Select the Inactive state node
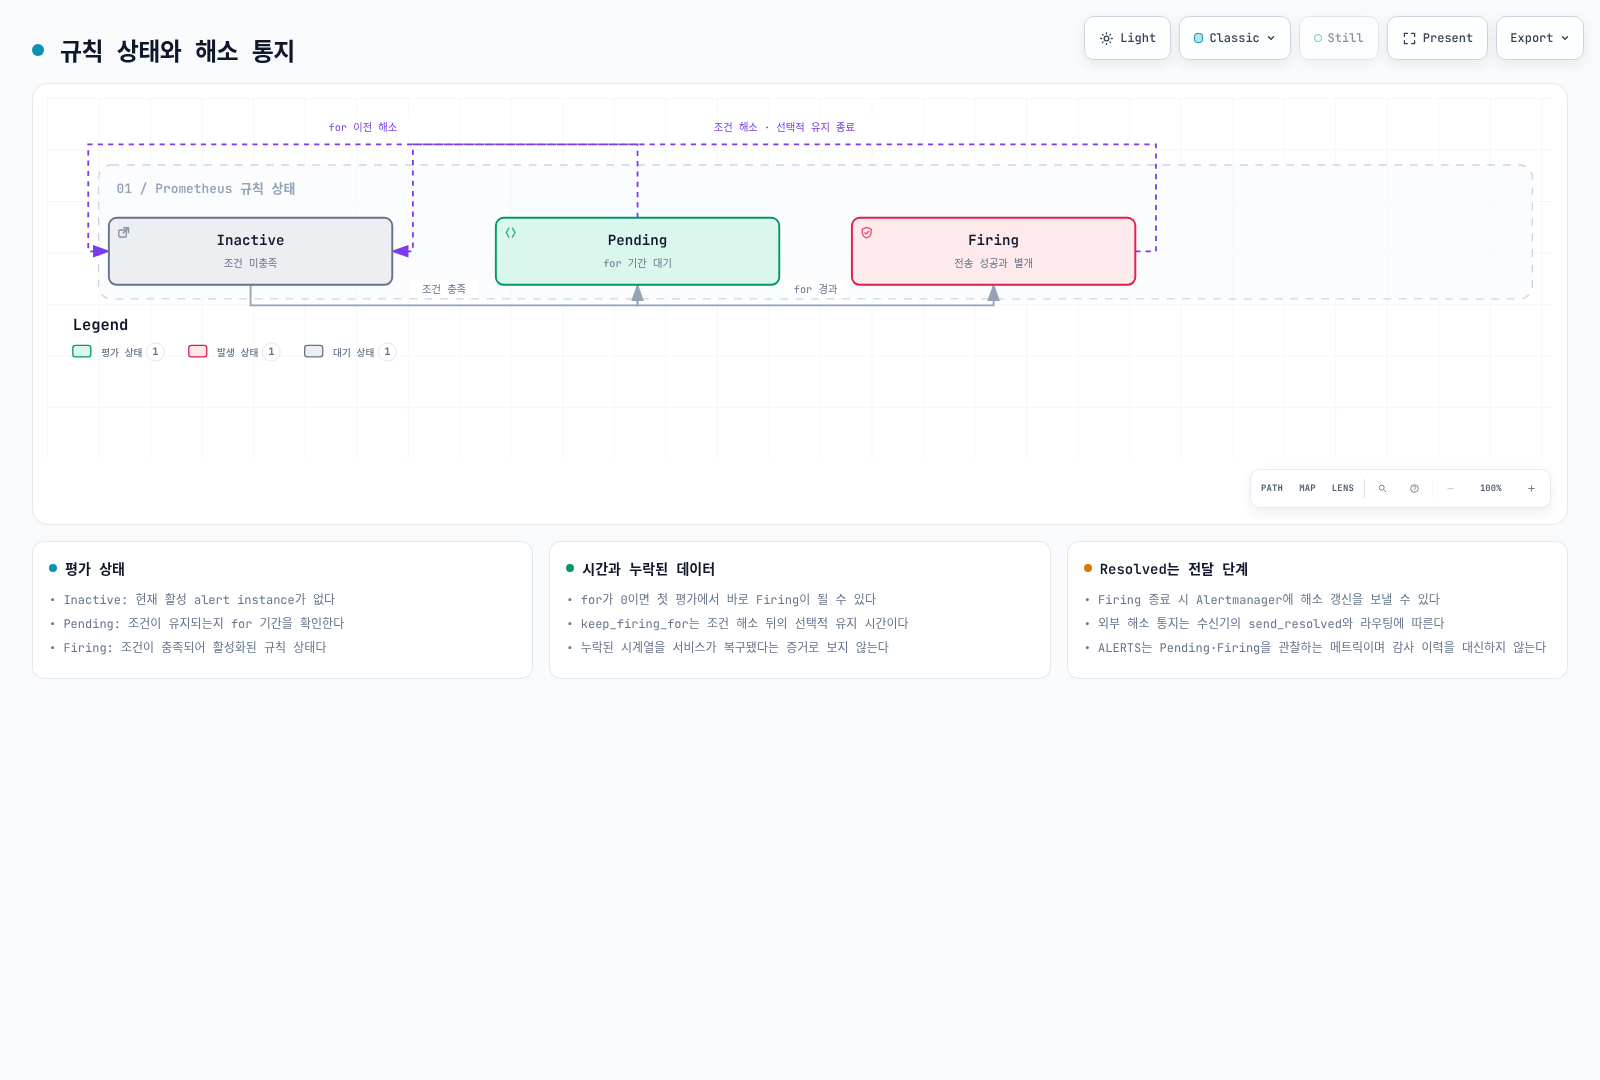Viewport: 1600px width, 1080px height. coord(250,251)
